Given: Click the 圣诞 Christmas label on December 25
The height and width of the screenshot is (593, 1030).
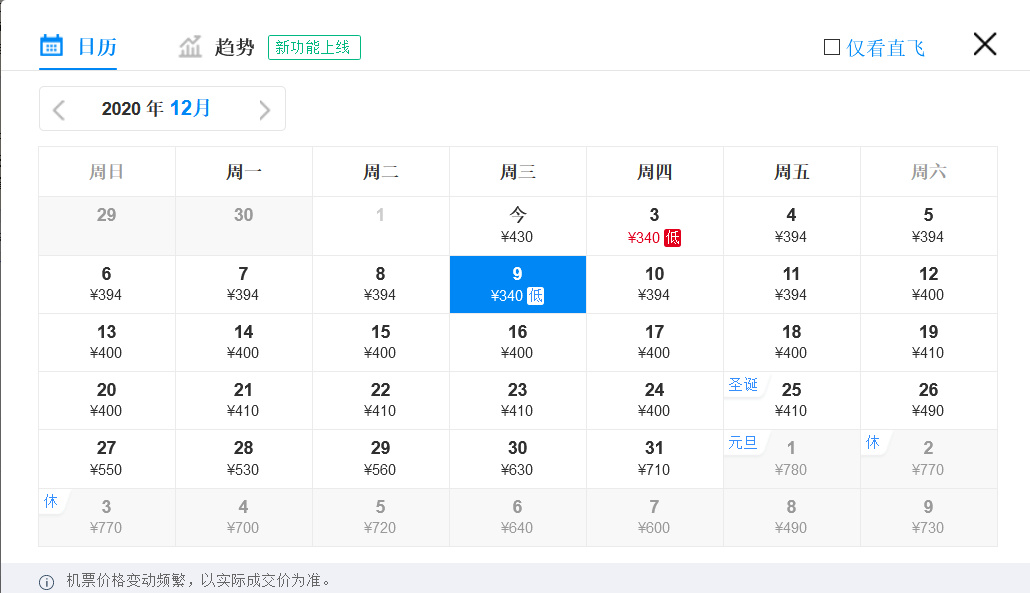Looking at the screenshot, I should click(x=744, y=384).
